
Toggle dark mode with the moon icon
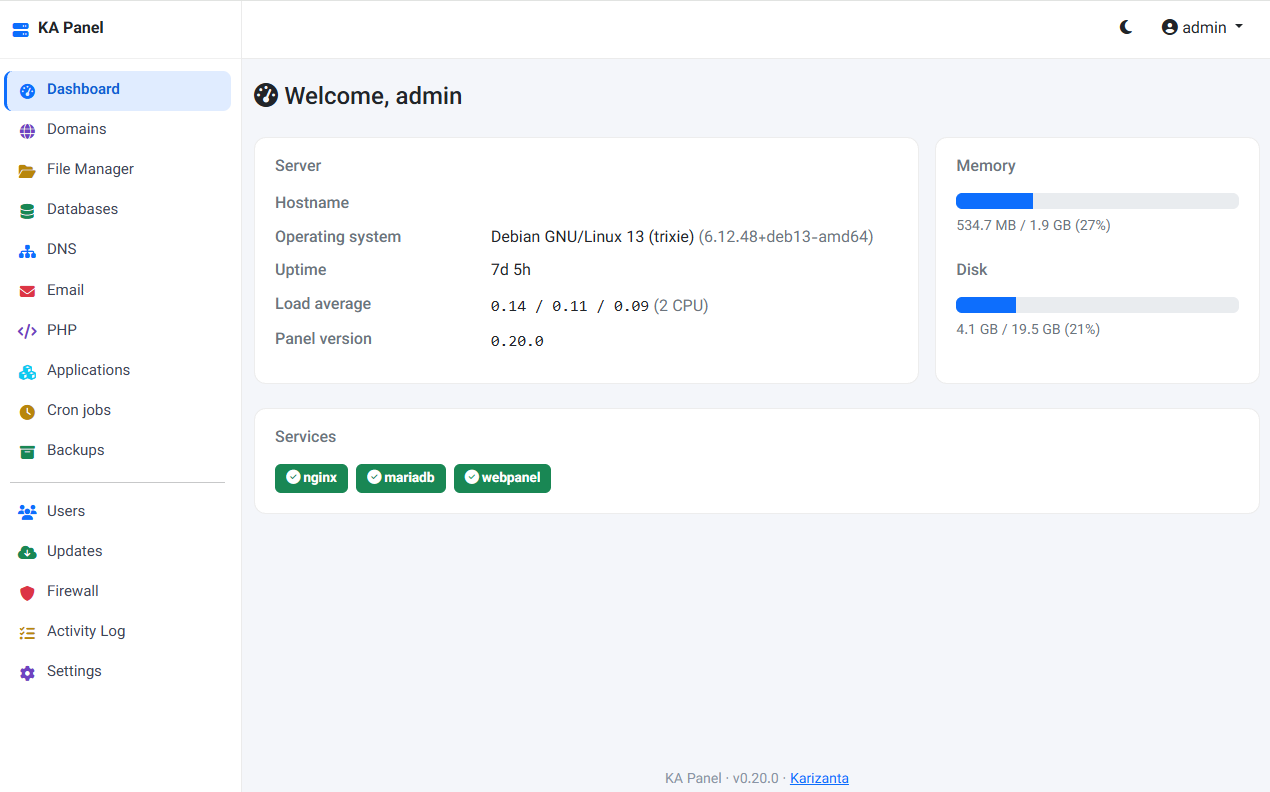(x=1126, y=28)
